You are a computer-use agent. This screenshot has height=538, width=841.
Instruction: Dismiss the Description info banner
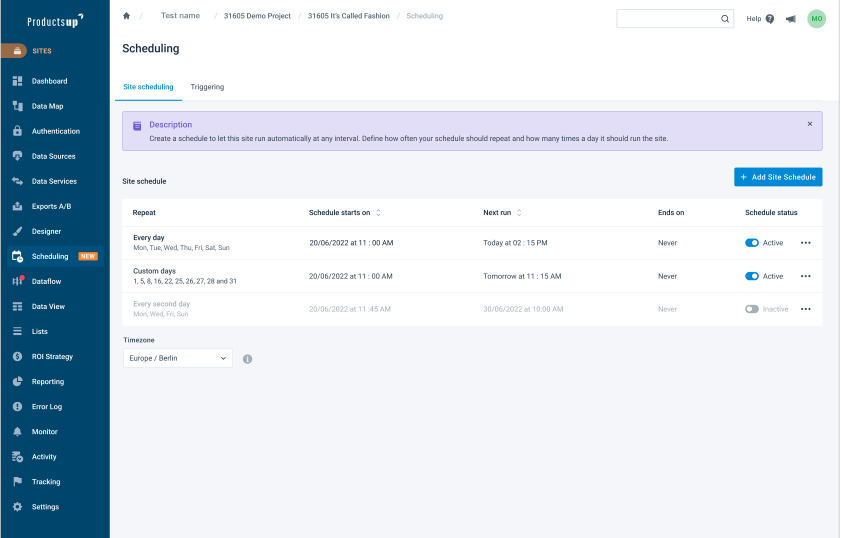[x=809, y=124]
